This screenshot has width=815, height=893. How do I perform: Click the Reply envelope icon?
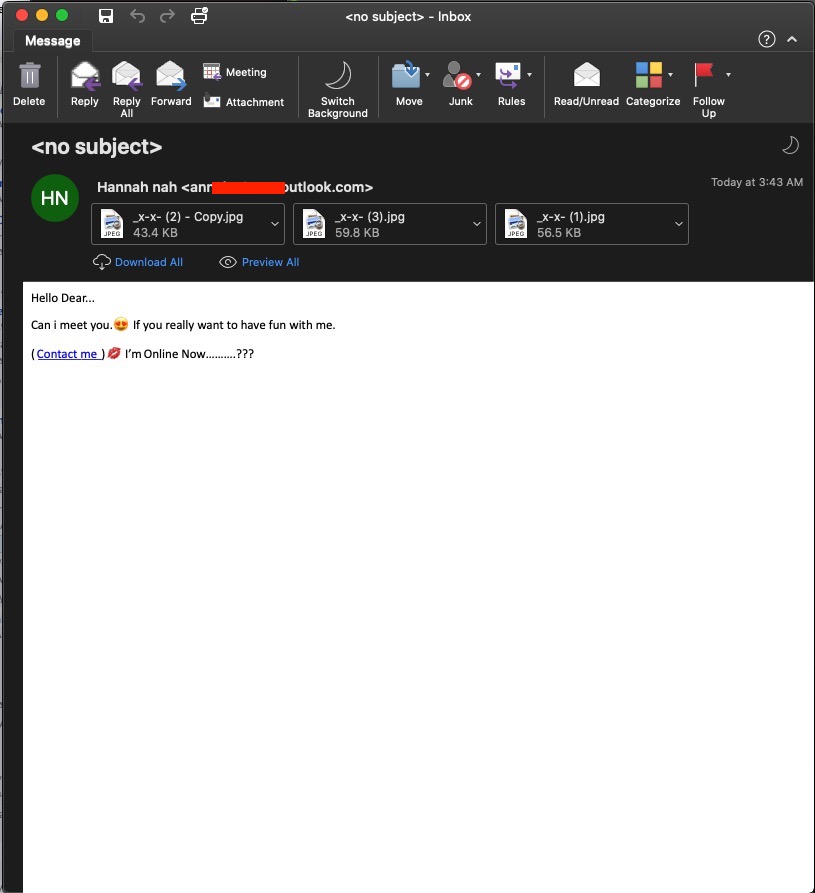click(85, 77)
